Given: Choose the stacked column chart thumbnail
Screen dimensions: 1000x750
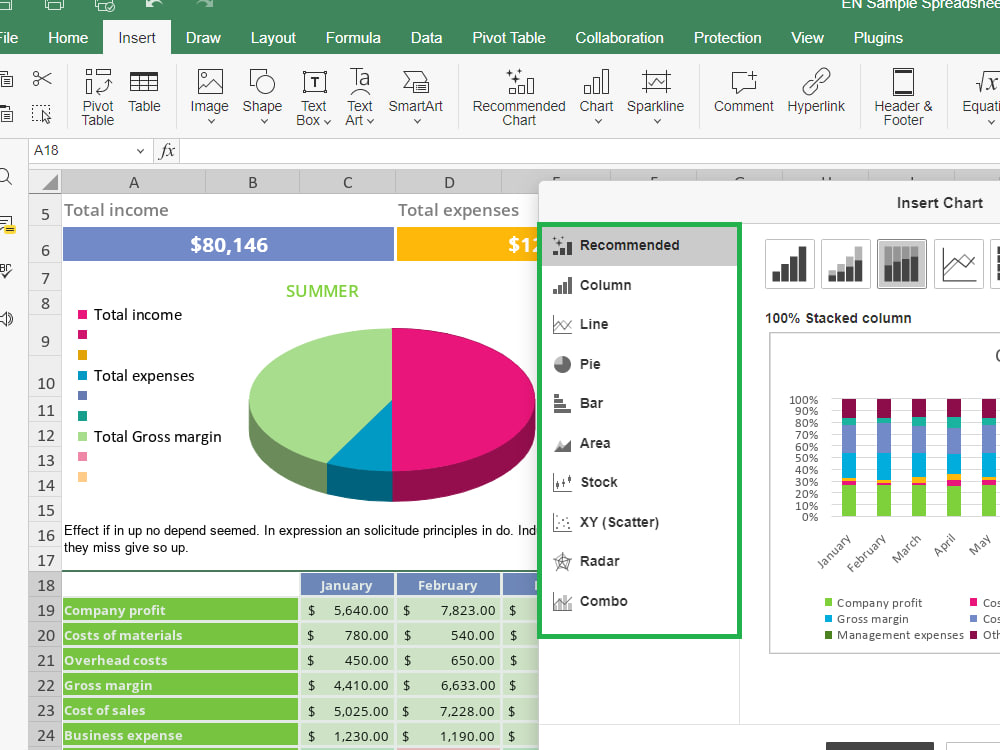Looking at the screenshot, I should (846, 264).
